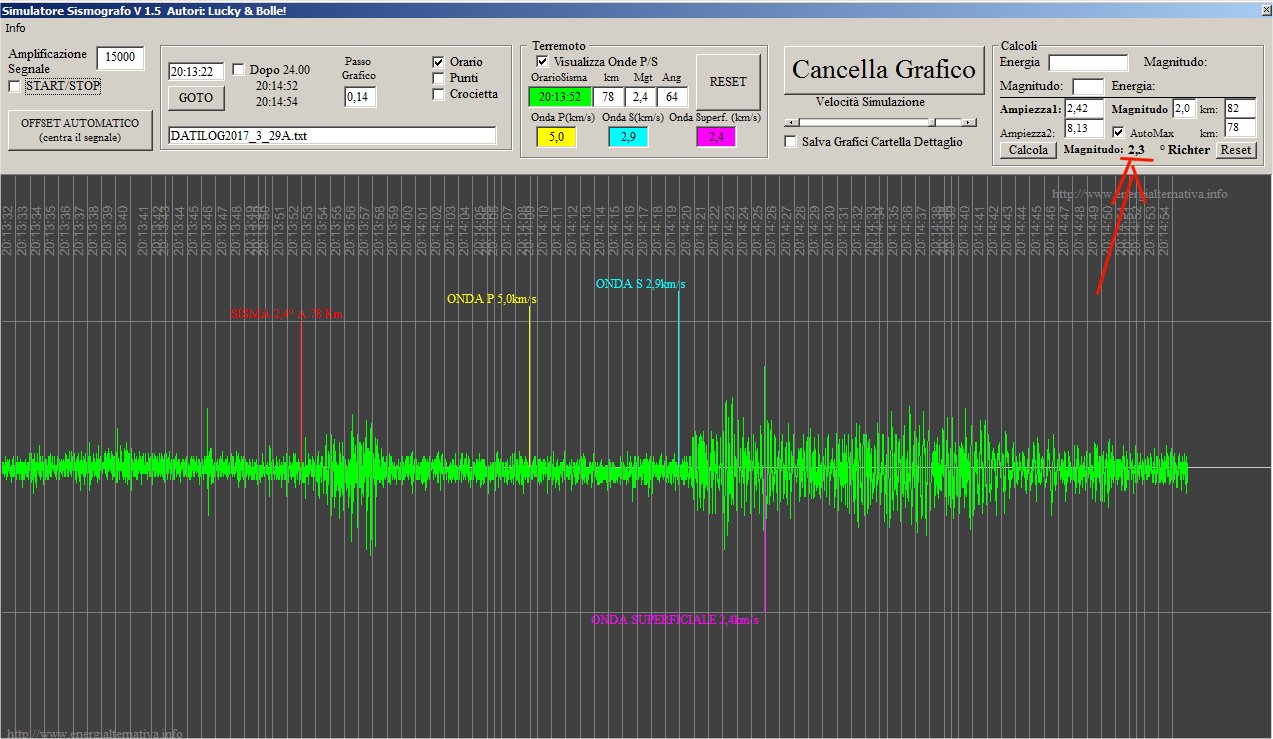Click the cyan Onda S speed field
The height and width of the screenshot is (739, 1273).
click(628, 137)
